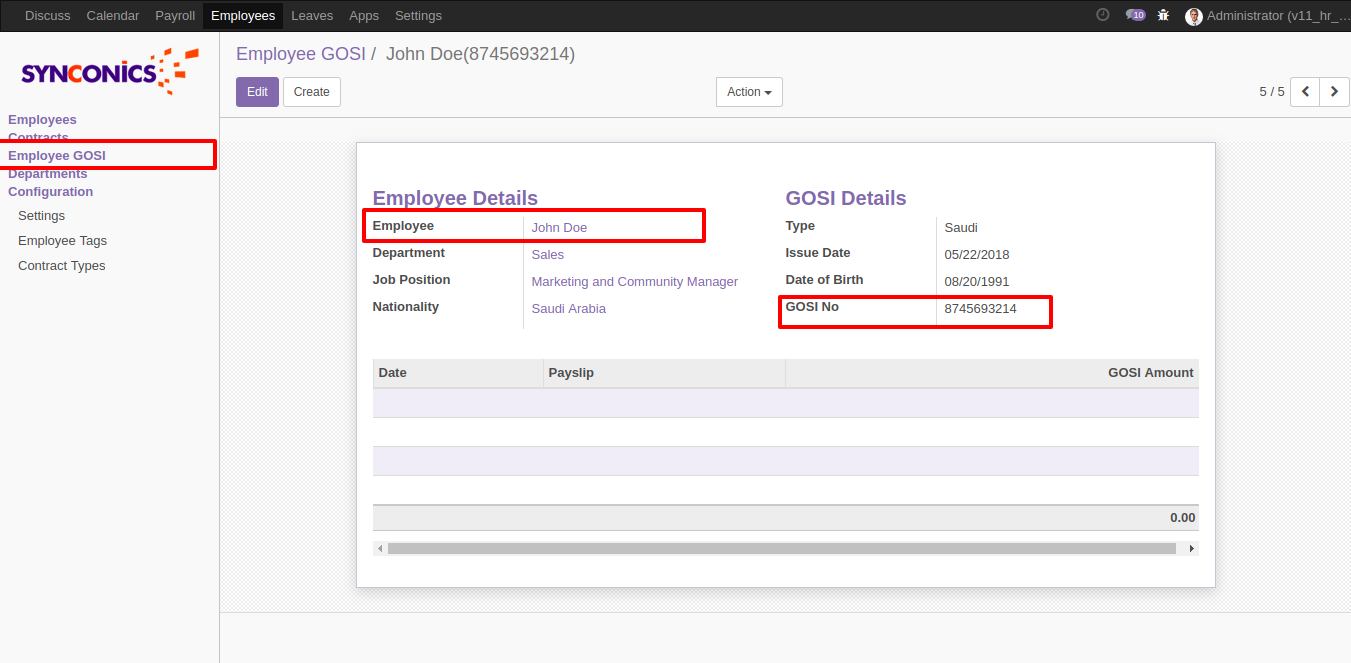Image resolution: width=1351 pixels, height=663 pixels.
Task: Click the Administrator user avatar
Action: (1193, 16)
